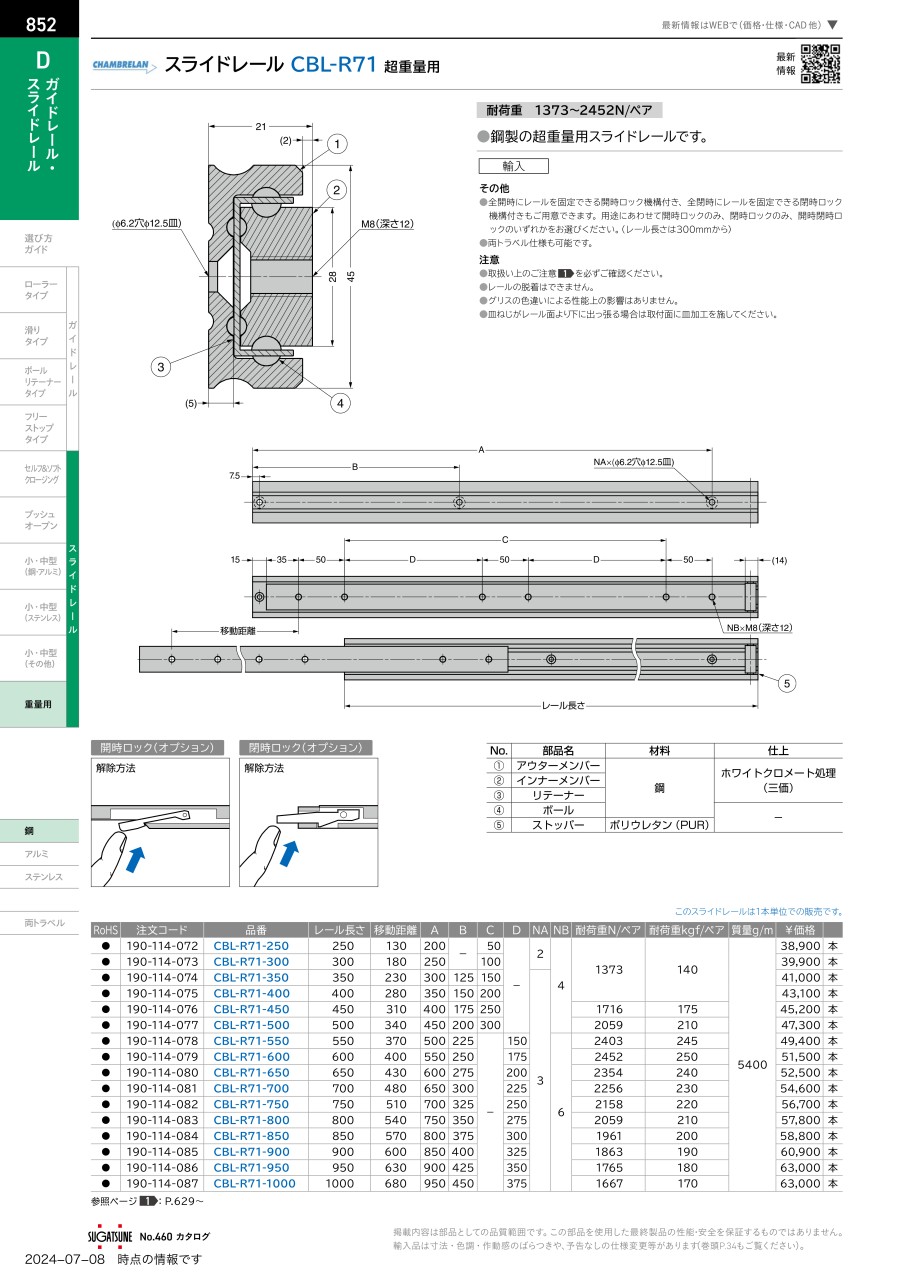Click the P.629 reference page link
The width and height of the screenshot is (900, 1272).
coord(184,1200)
